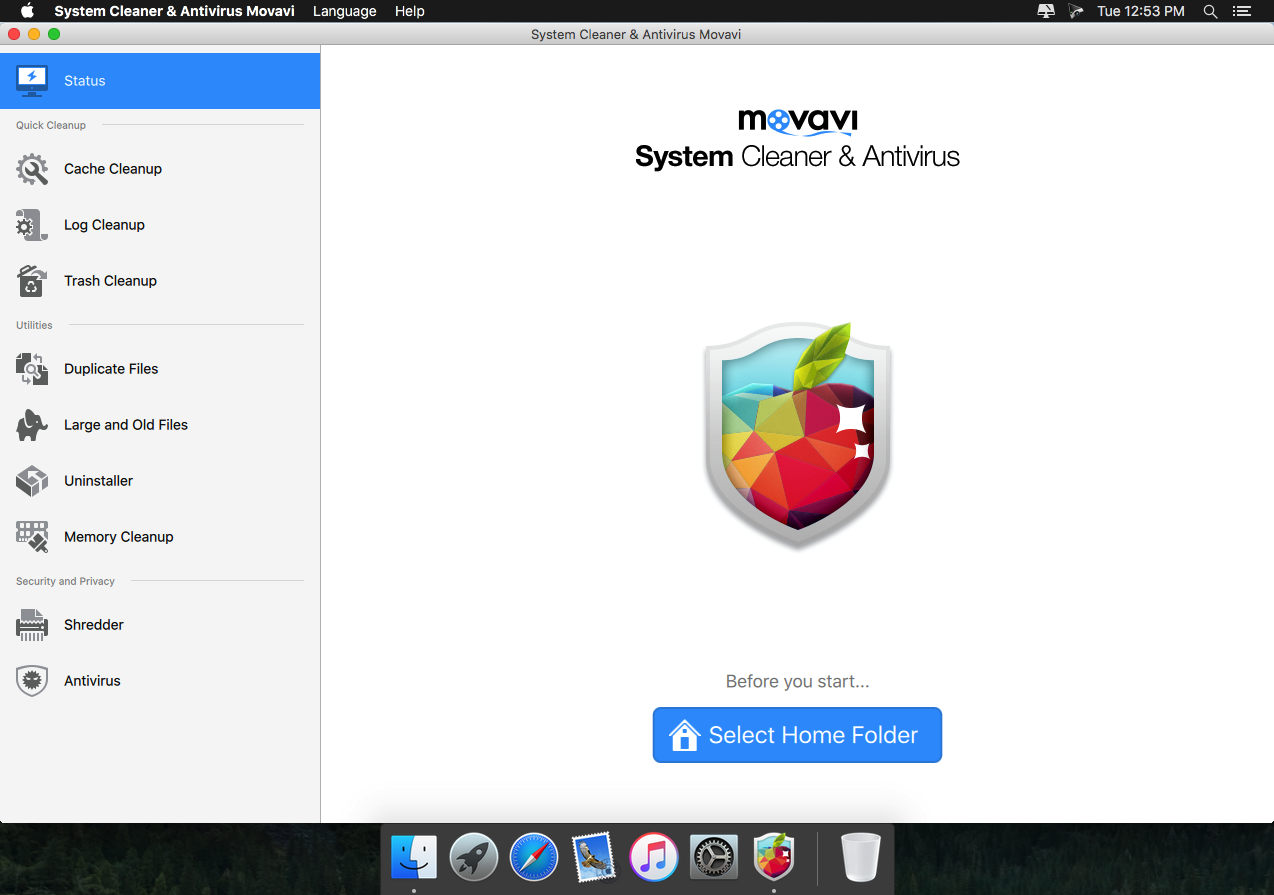Open Notification Center list icon

(x=1241, y=11)
